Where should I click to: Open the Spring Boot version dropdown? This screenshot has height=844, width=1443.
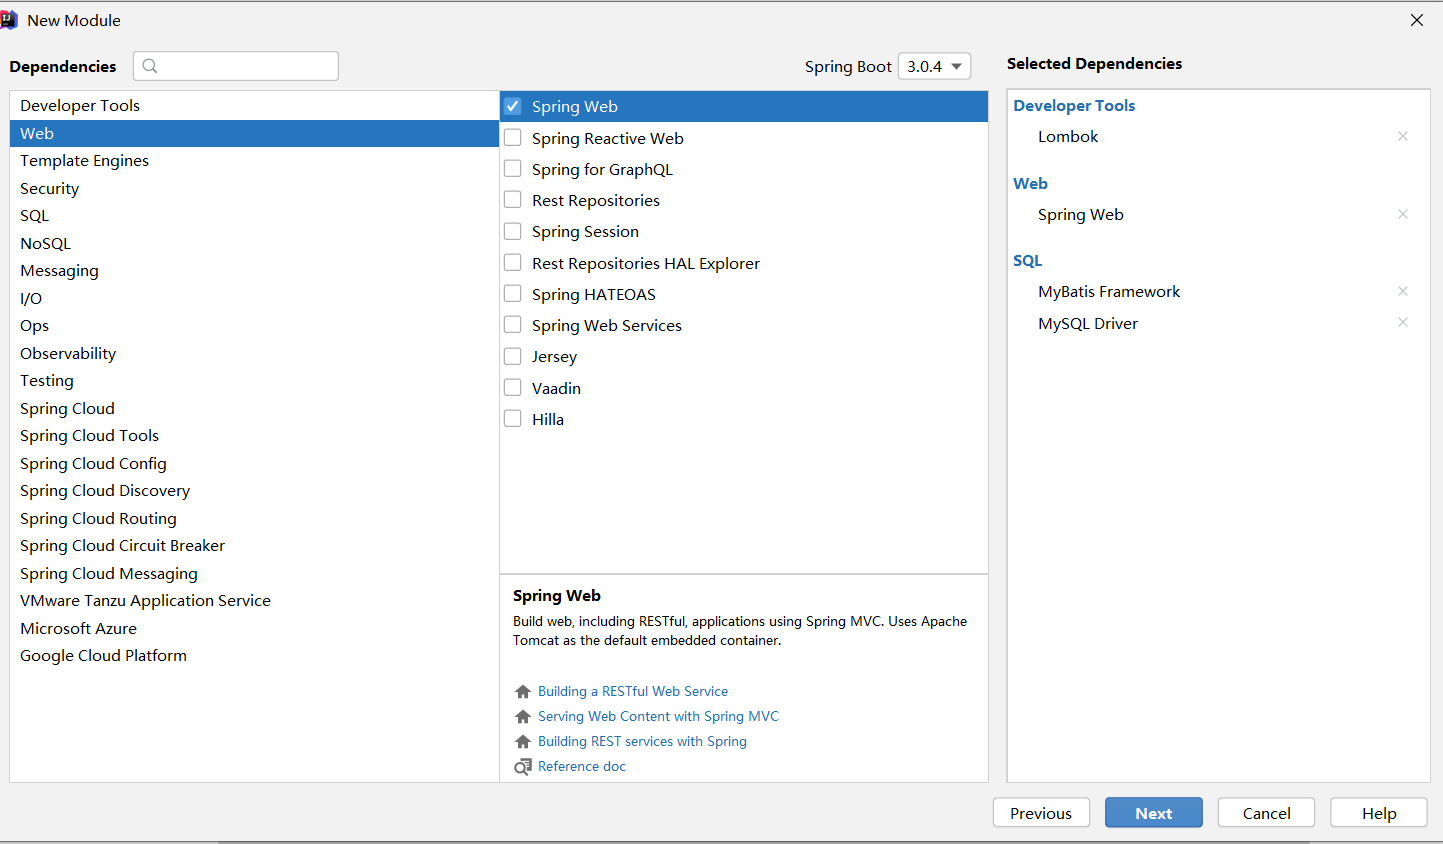pyautogui.click(x=934, y=66)
